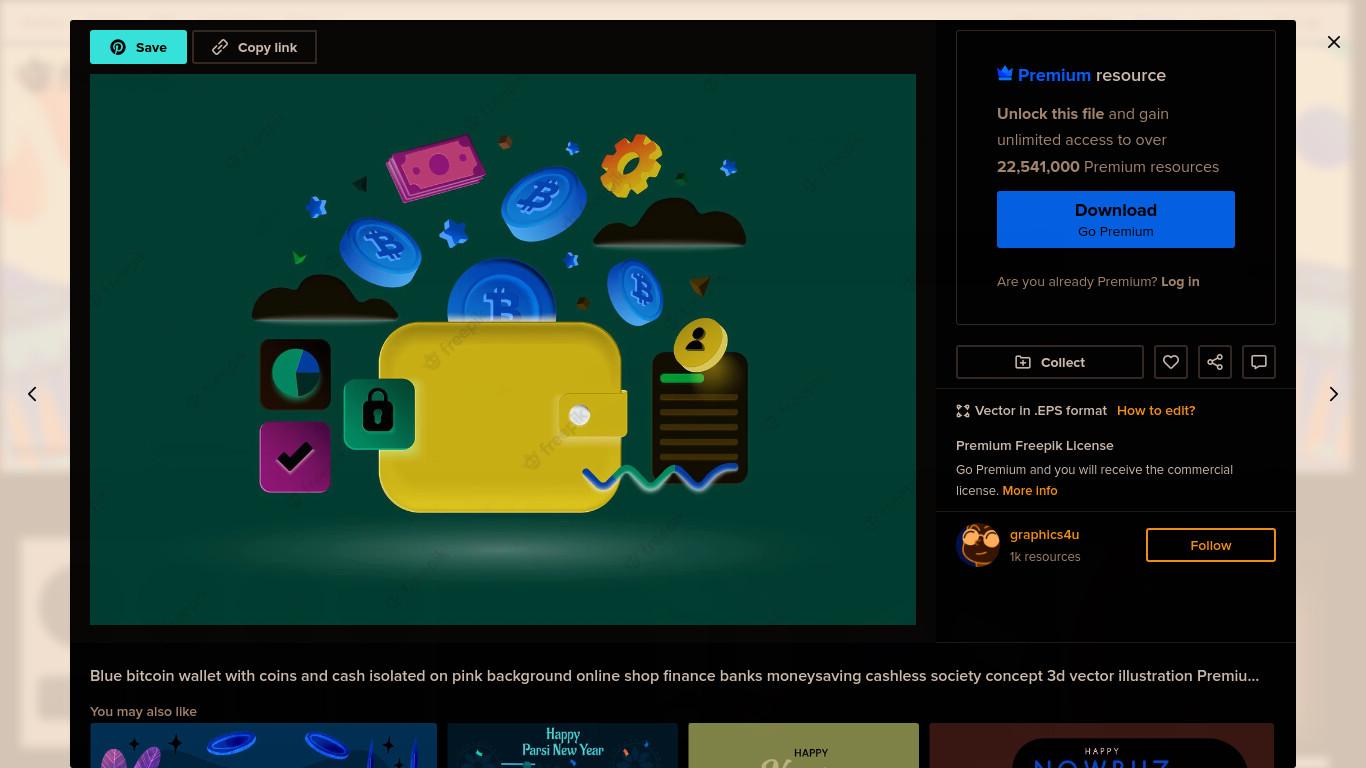
Task: Open the Happy Nowruz related thumbnail
Action: point(1102,745)
